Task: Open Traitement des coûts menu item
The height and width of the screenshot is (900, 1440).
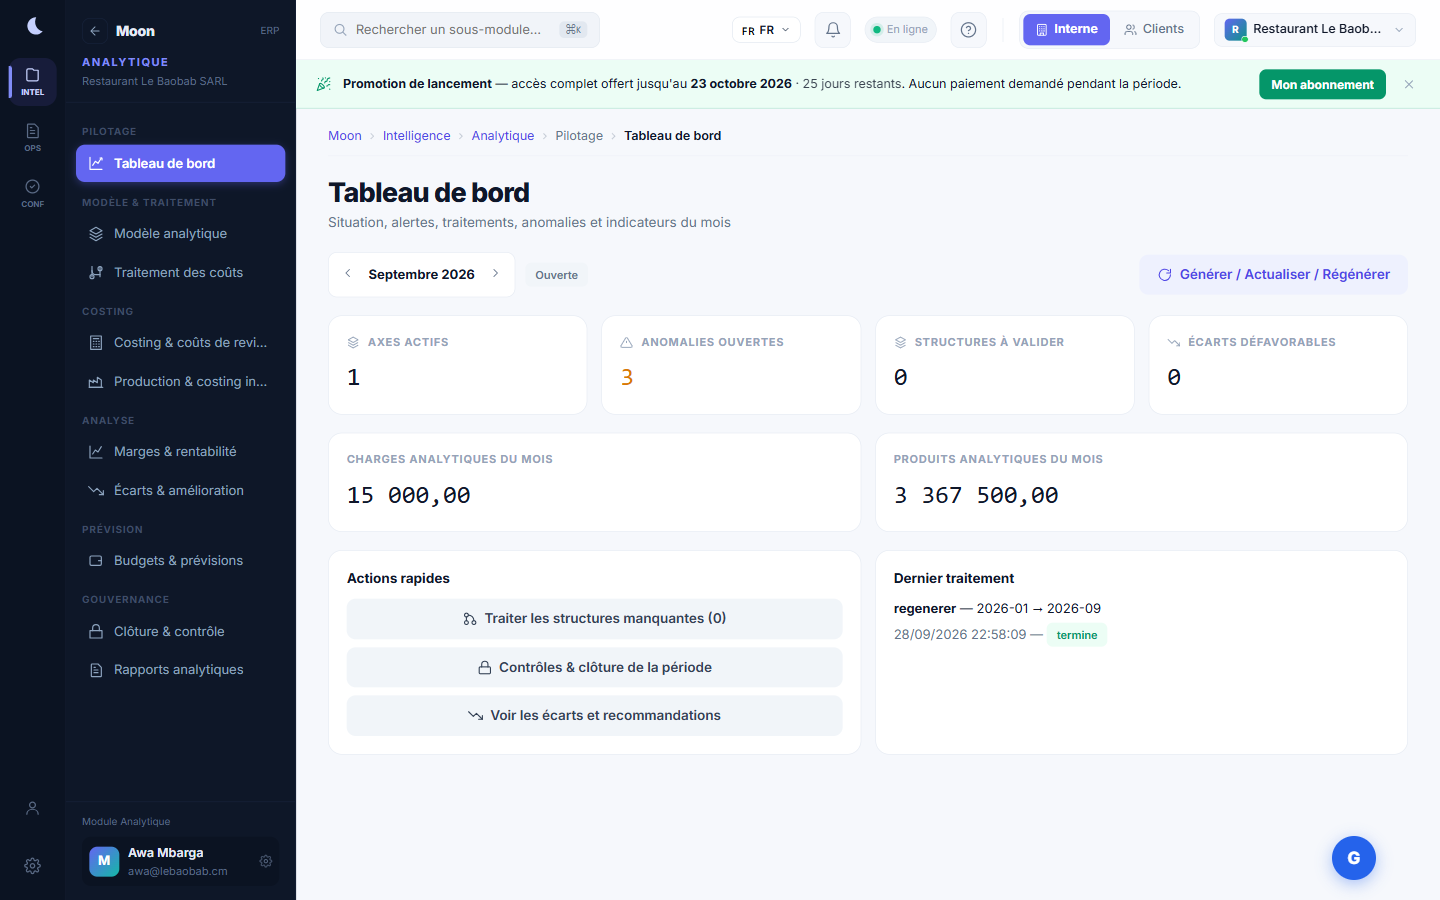Action: [181, 273]
